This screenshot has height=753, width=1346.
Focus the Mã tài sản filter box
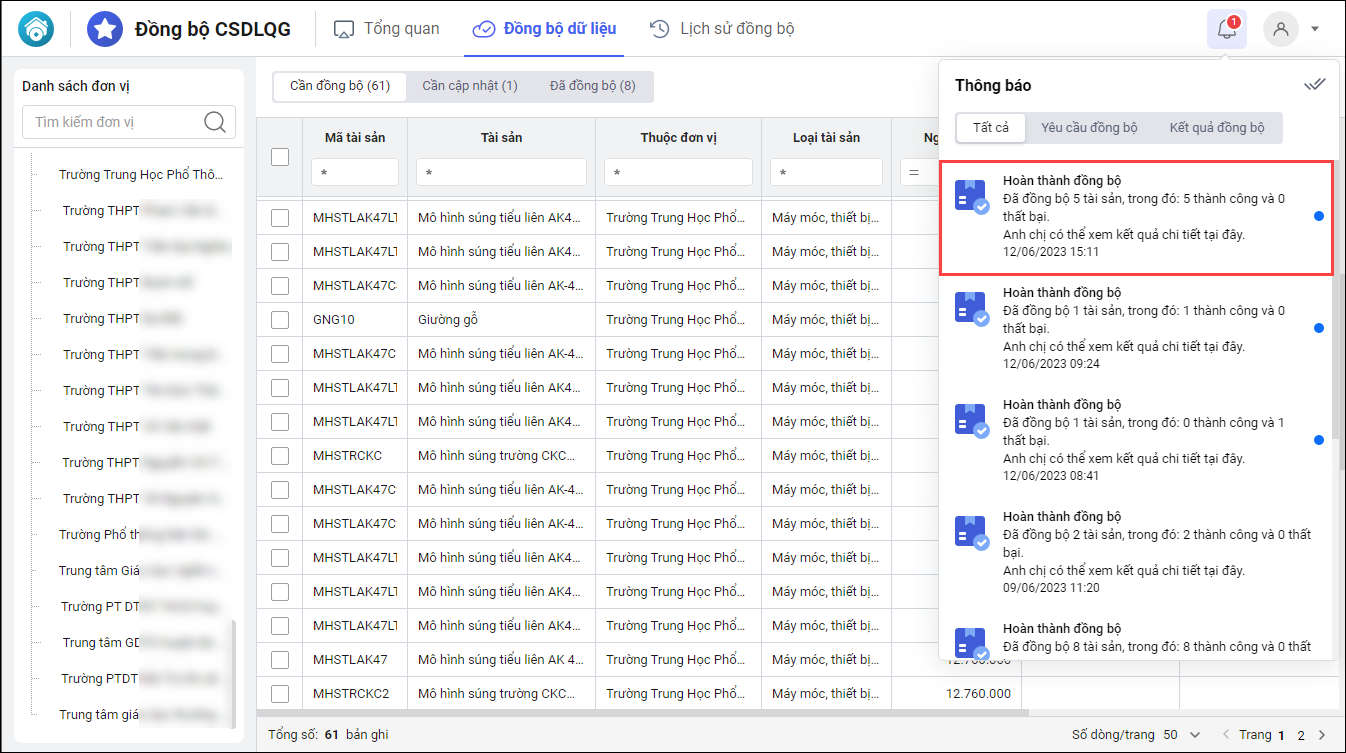[x=355, y=172]
